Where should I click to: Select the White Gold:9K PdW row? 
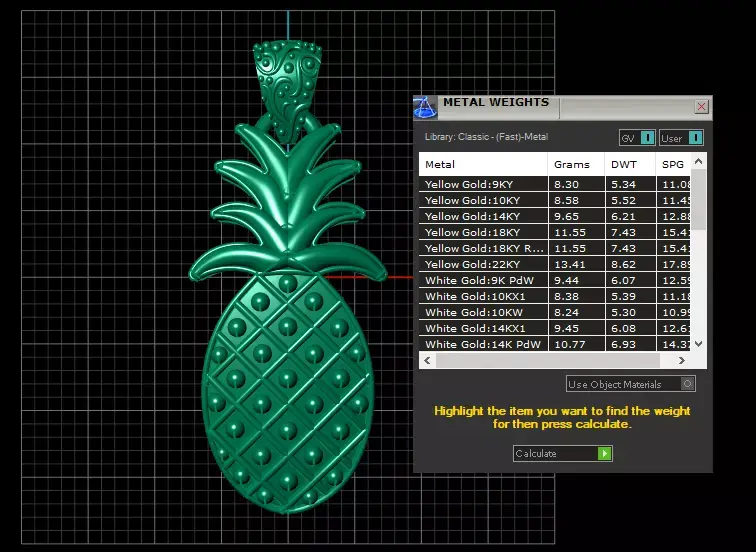554,280
